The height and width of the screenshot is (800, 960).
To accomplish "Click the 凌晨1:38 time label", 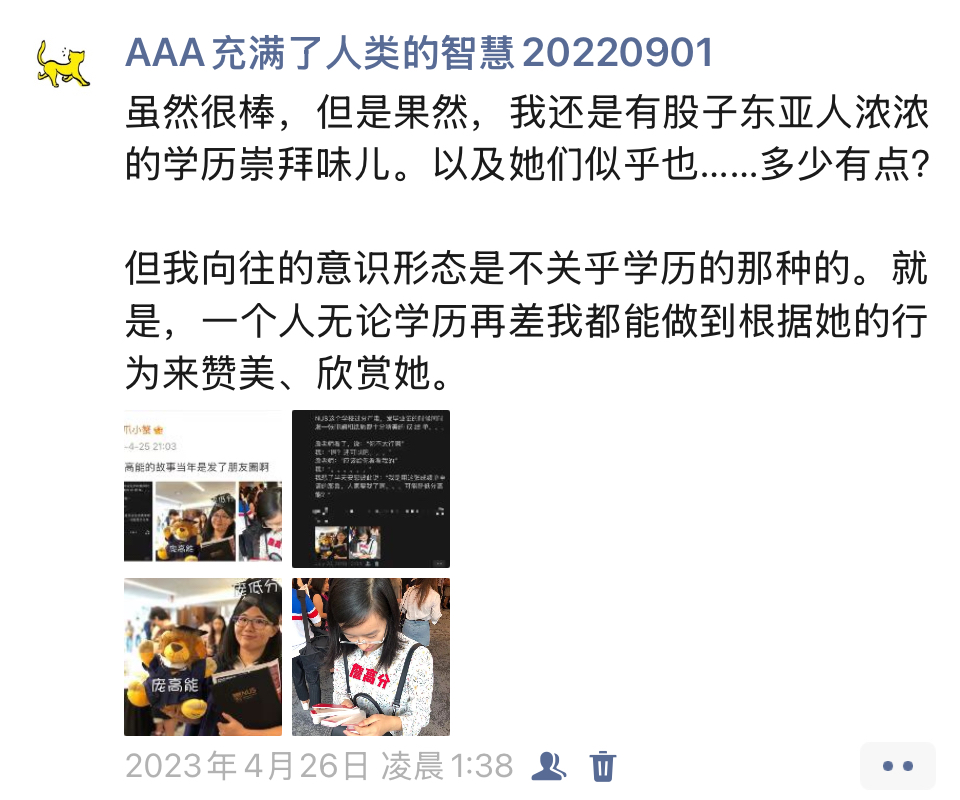I will (447, 766).
